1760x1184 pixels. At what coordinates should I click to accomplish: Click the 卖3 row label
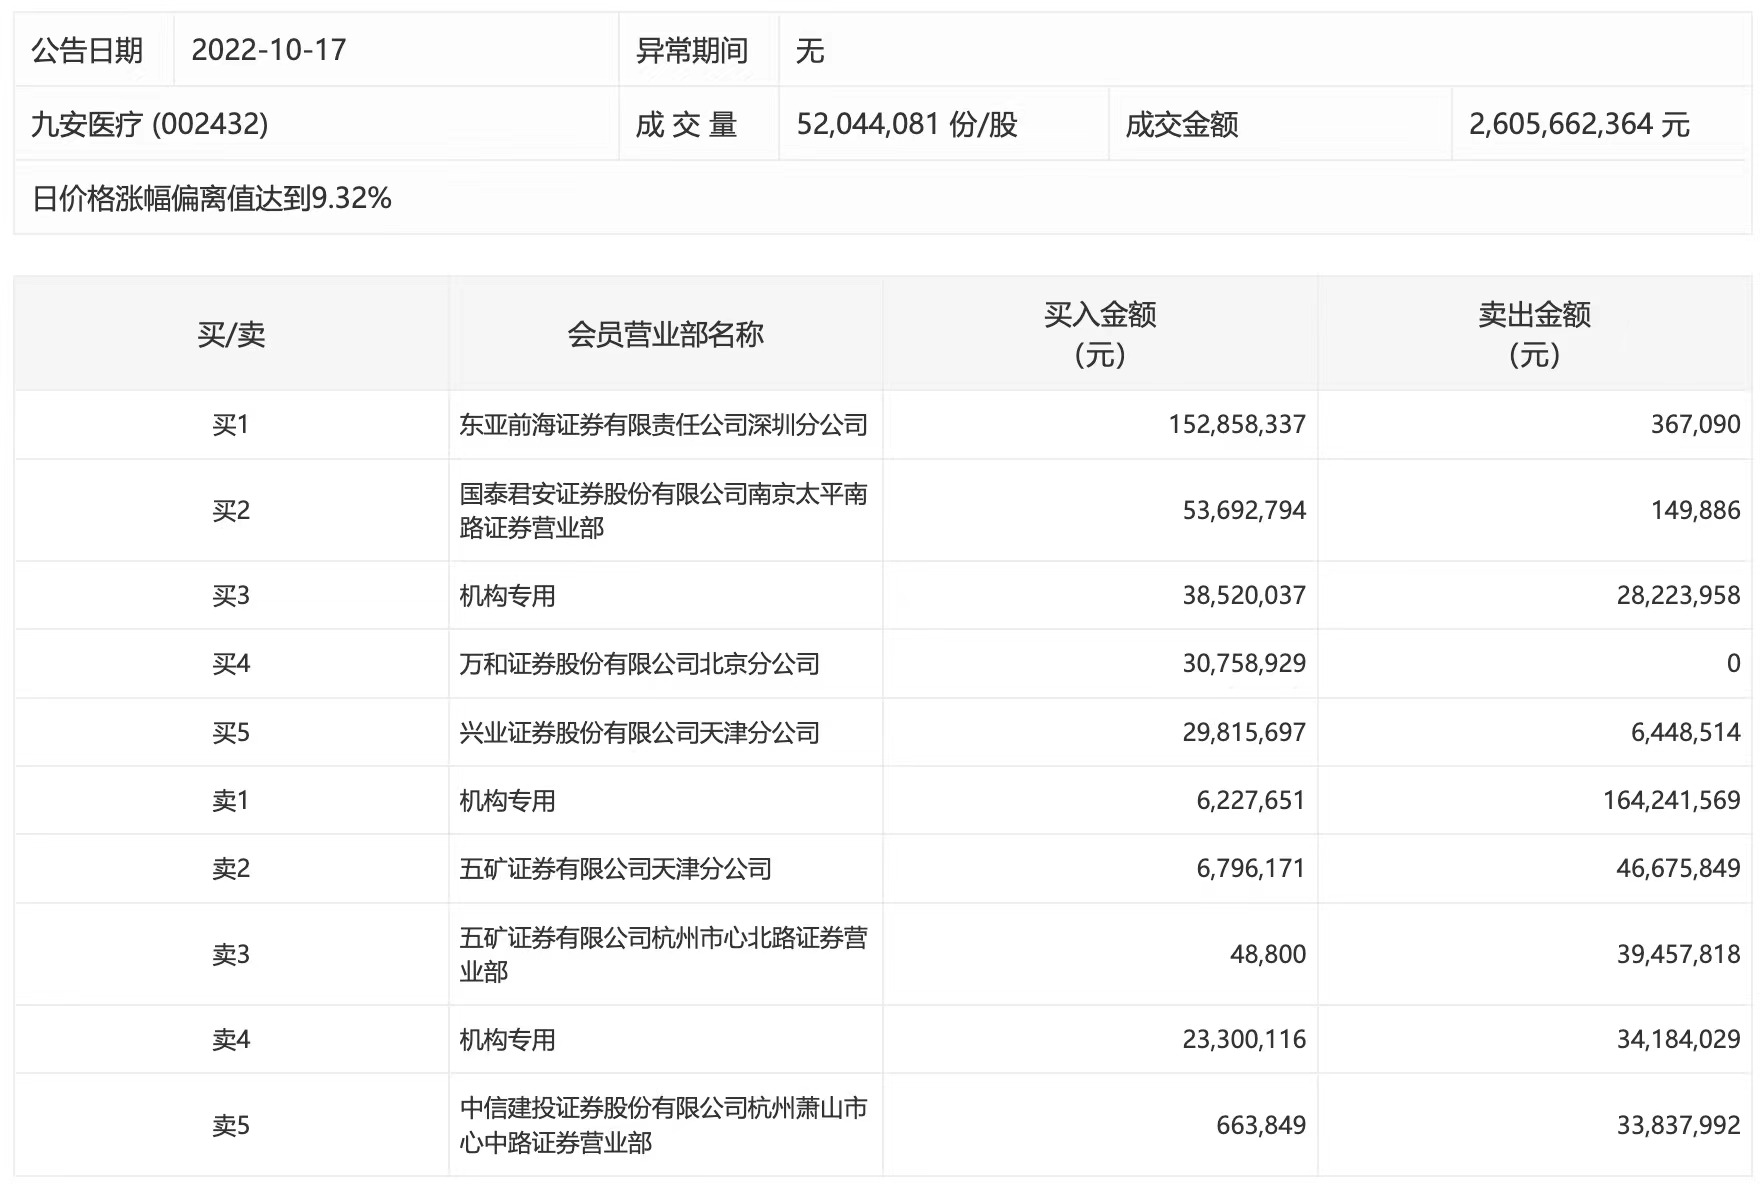pyautogui.click(x=231, y=954)
